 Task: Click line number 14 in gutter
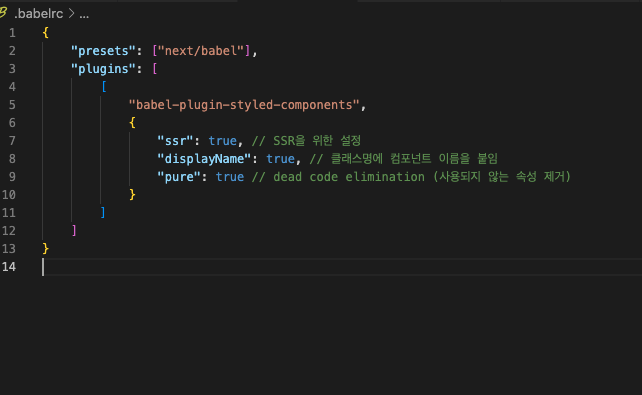coord(9,267)
